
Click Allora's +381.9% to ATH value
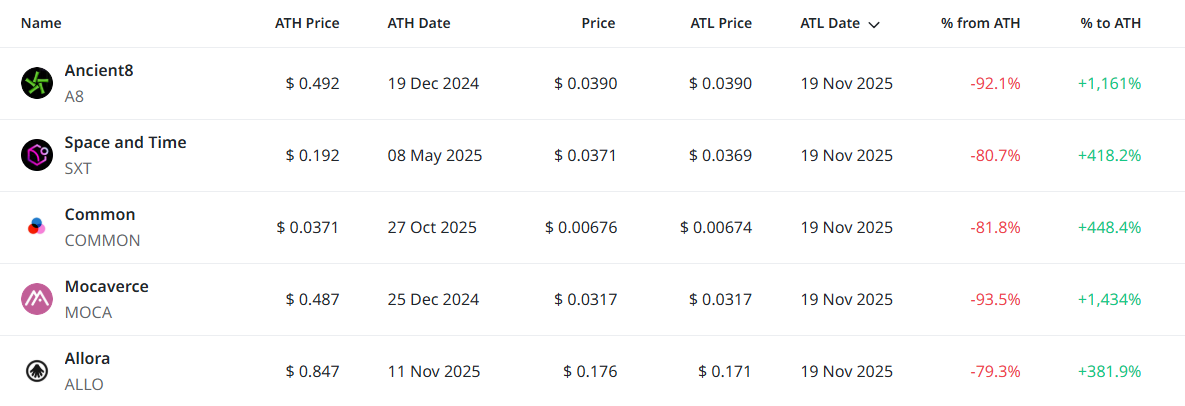point(1109,371)
